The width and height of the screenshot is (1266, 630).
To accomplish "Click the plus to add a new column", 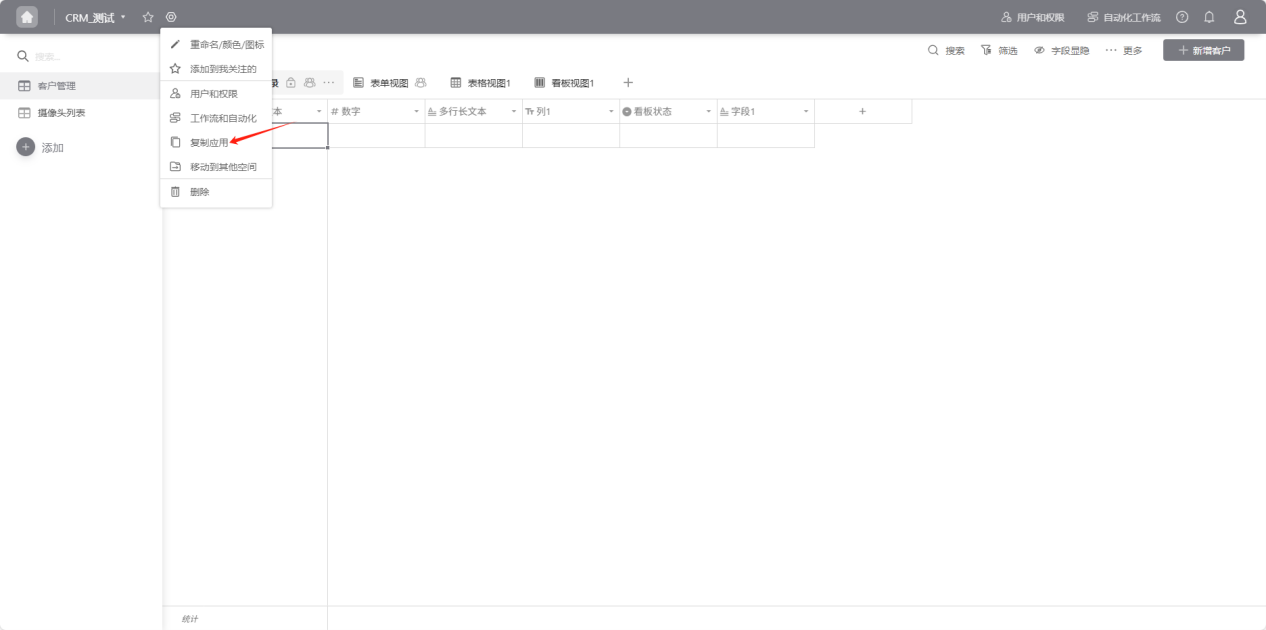I will [863, 112].
